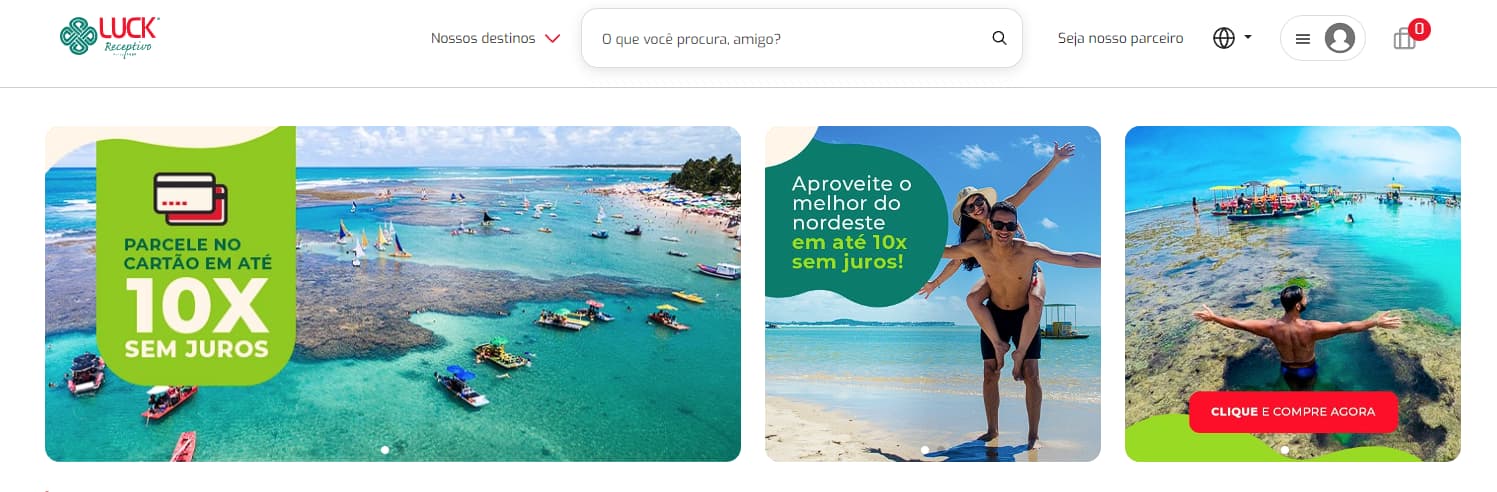This screenshot has height=492, width=1497.
Task: Open the luggage cart icon
Action: point(1404,39)
